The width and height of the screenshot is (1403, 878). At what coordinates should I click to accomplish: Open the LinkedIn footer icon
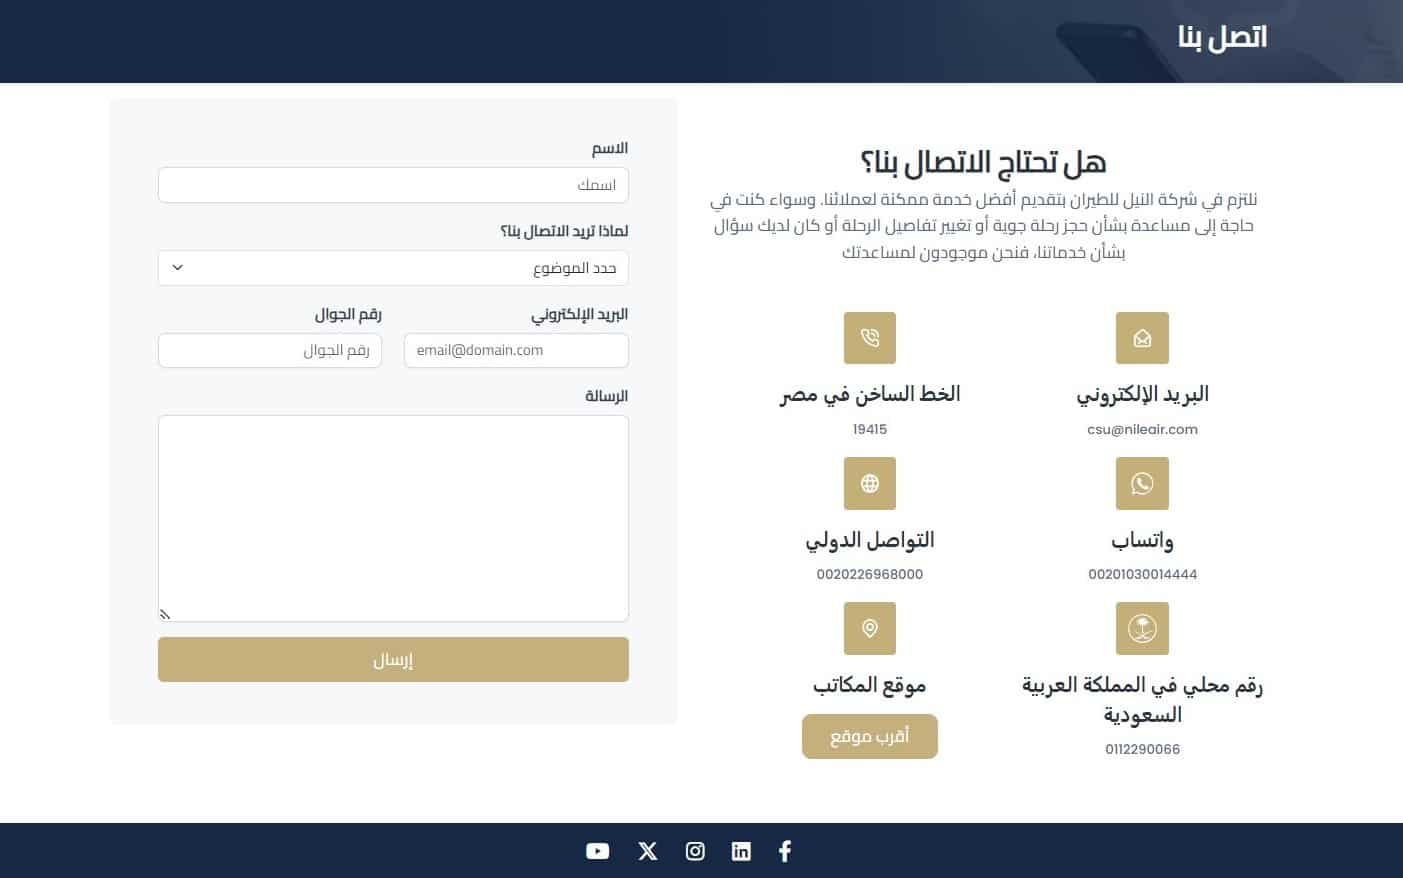(x=741, y=851)
